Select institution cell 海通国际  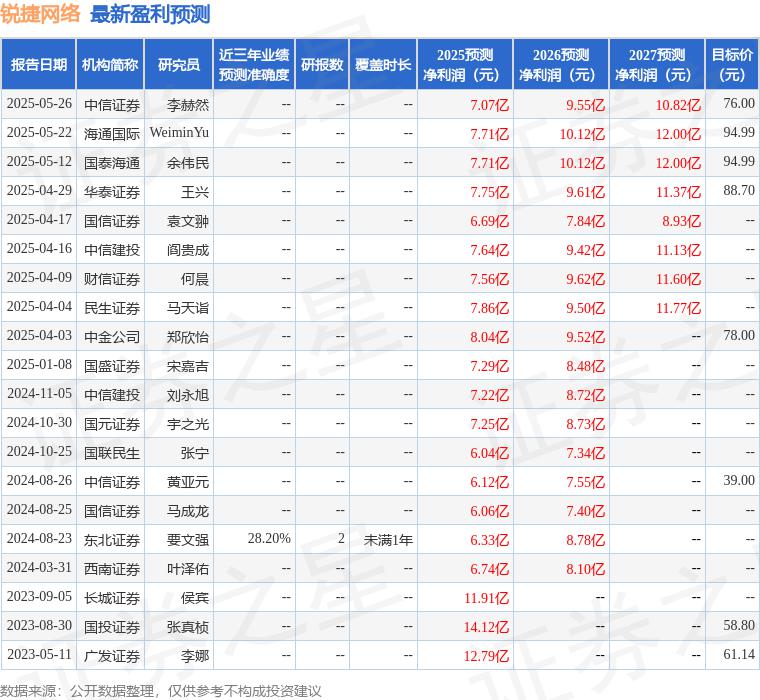pyautogui.click(x=112, y=134)
